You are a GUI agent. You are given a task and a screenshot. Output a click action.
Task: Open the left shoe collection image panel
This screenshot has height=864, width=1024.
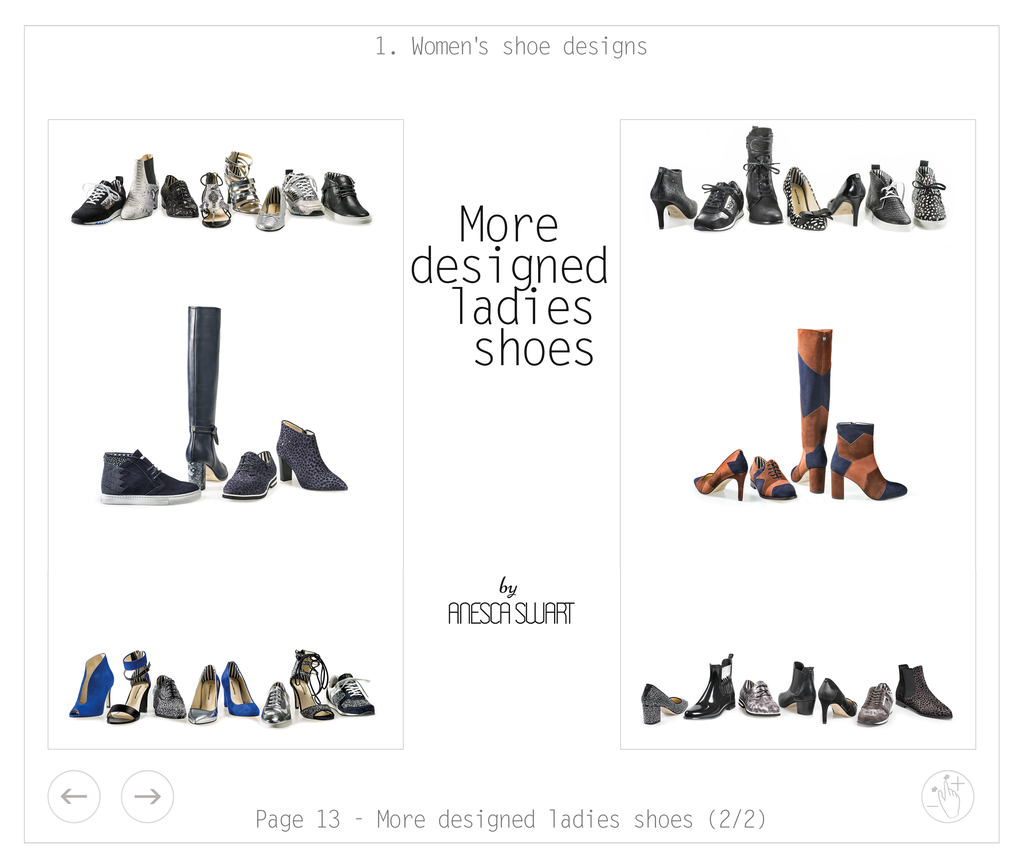click(225, 434)
